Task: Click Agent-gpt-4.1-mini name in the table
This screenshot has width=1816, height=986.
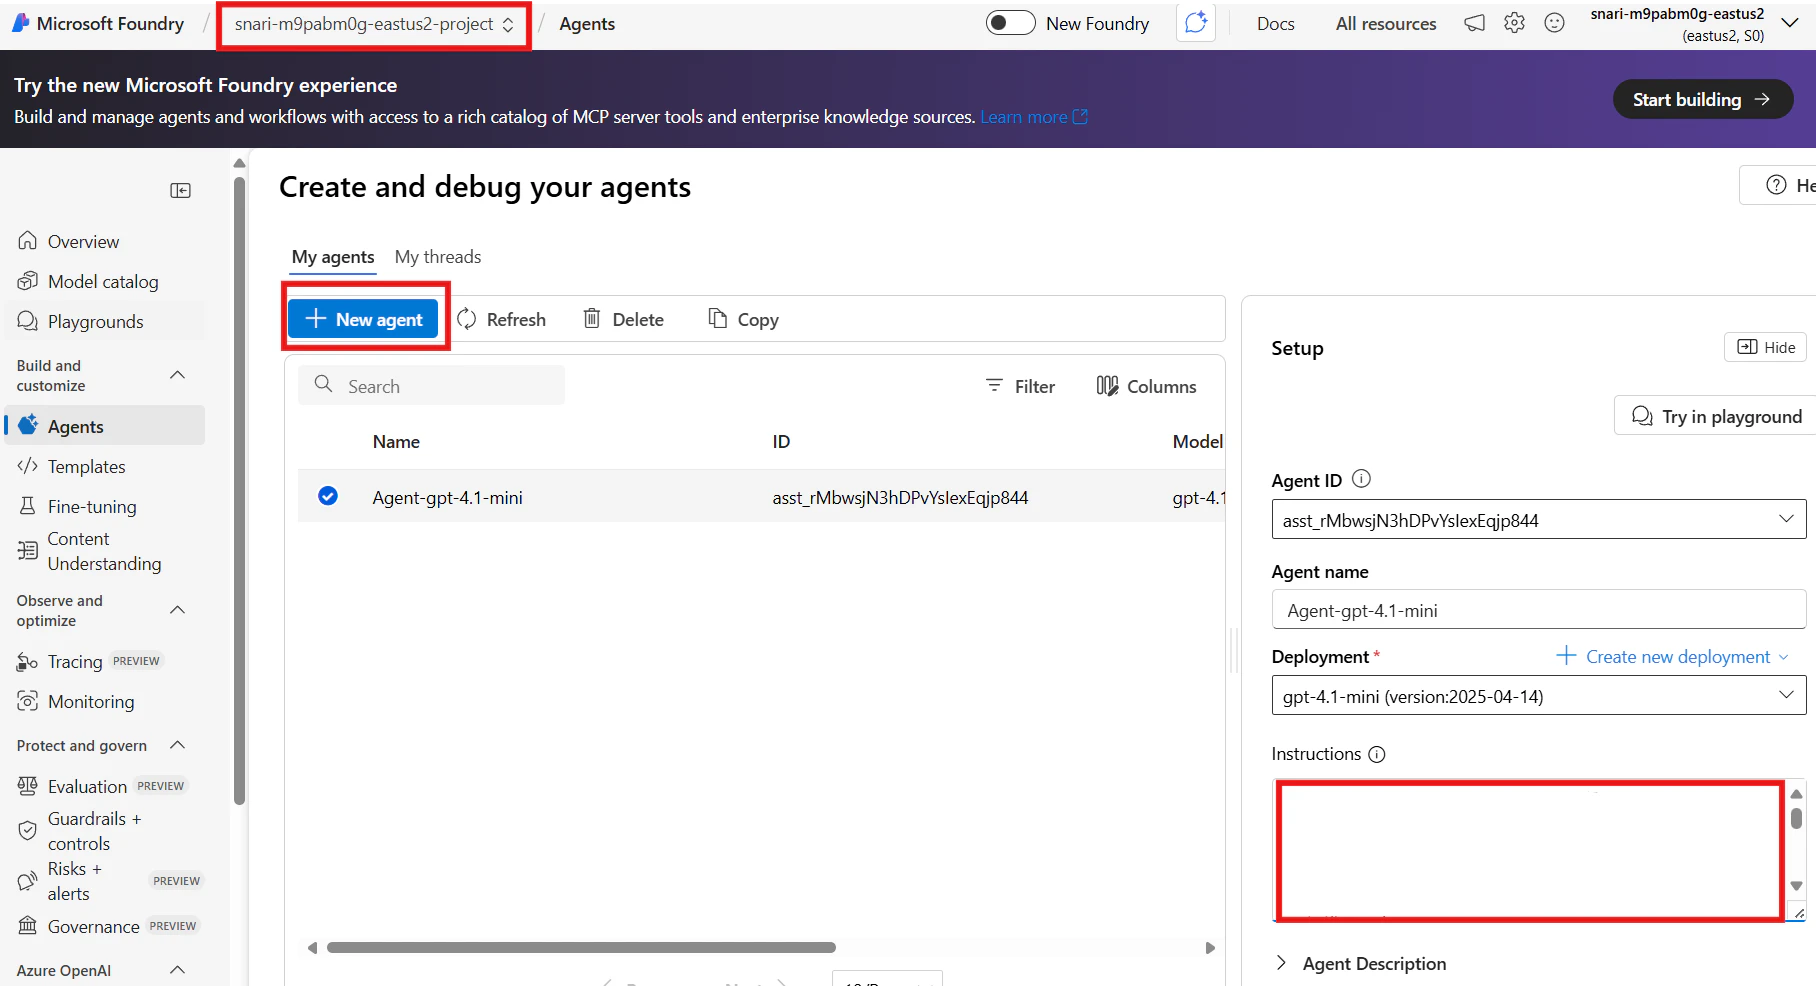Action: point(447,498)
